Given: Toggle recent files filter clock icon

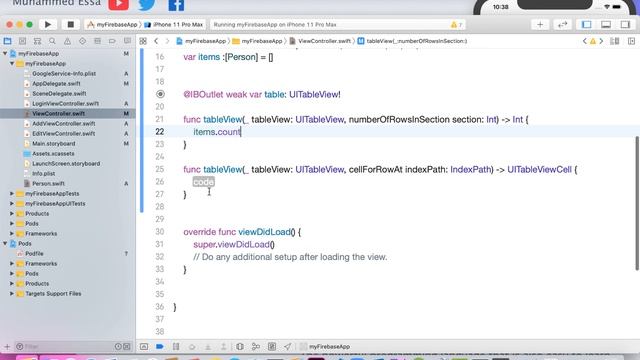Looking at the screenshot, I should (x=118, y=347).
